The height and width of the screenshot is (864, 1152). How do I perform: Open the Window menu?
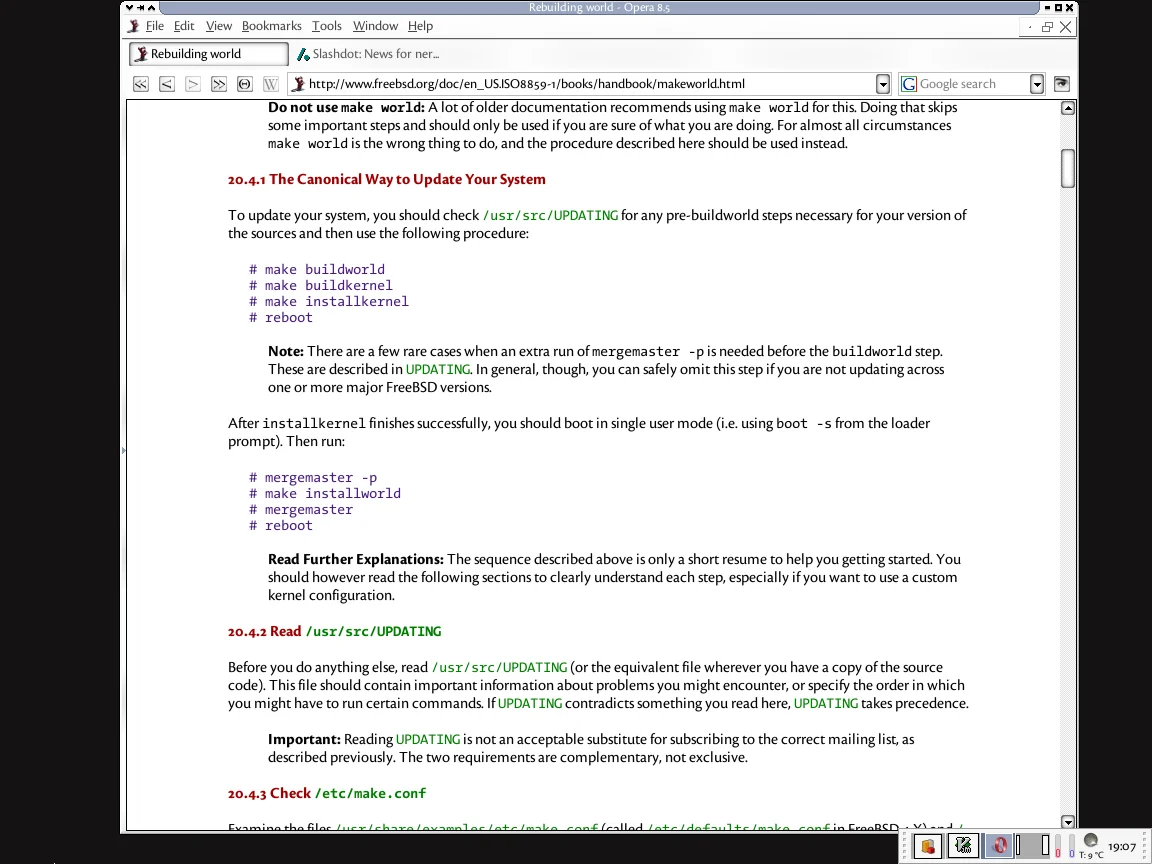375,26
